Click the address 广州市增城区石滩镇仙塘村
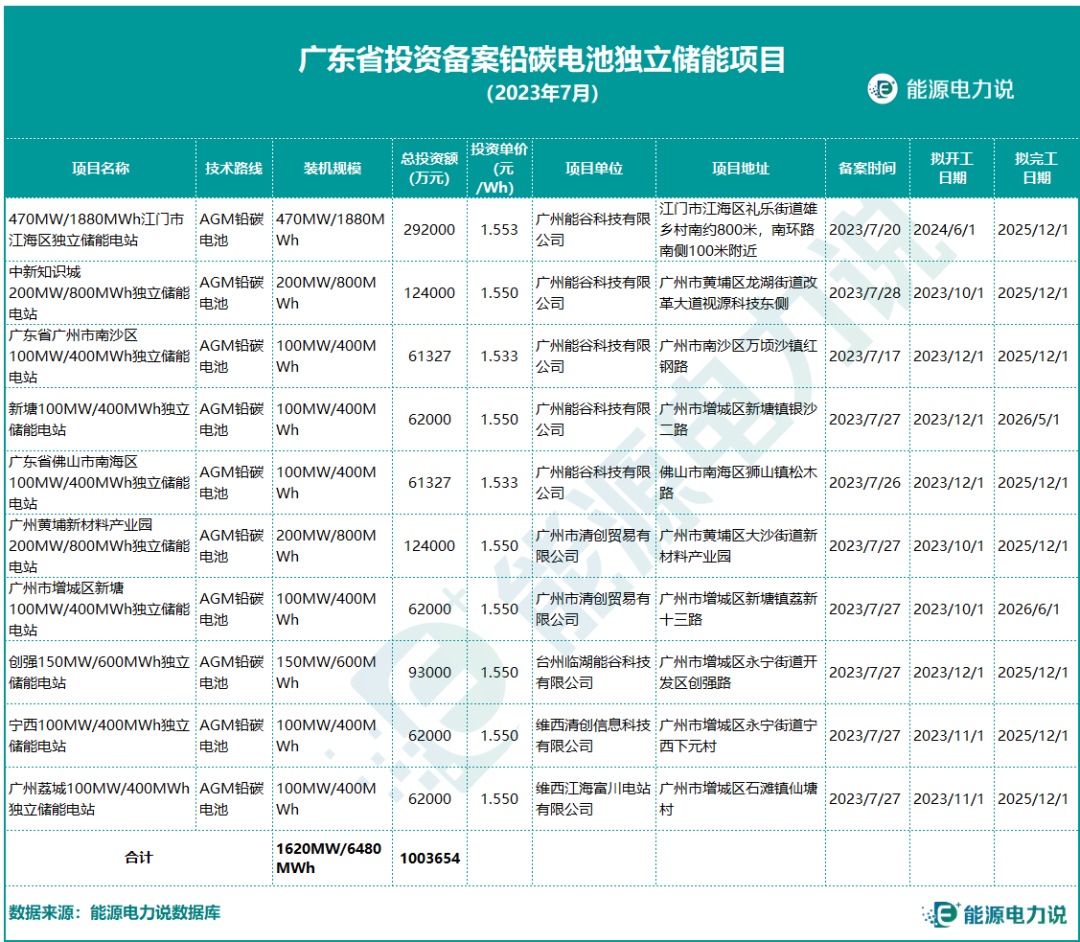 click(738, 799)
